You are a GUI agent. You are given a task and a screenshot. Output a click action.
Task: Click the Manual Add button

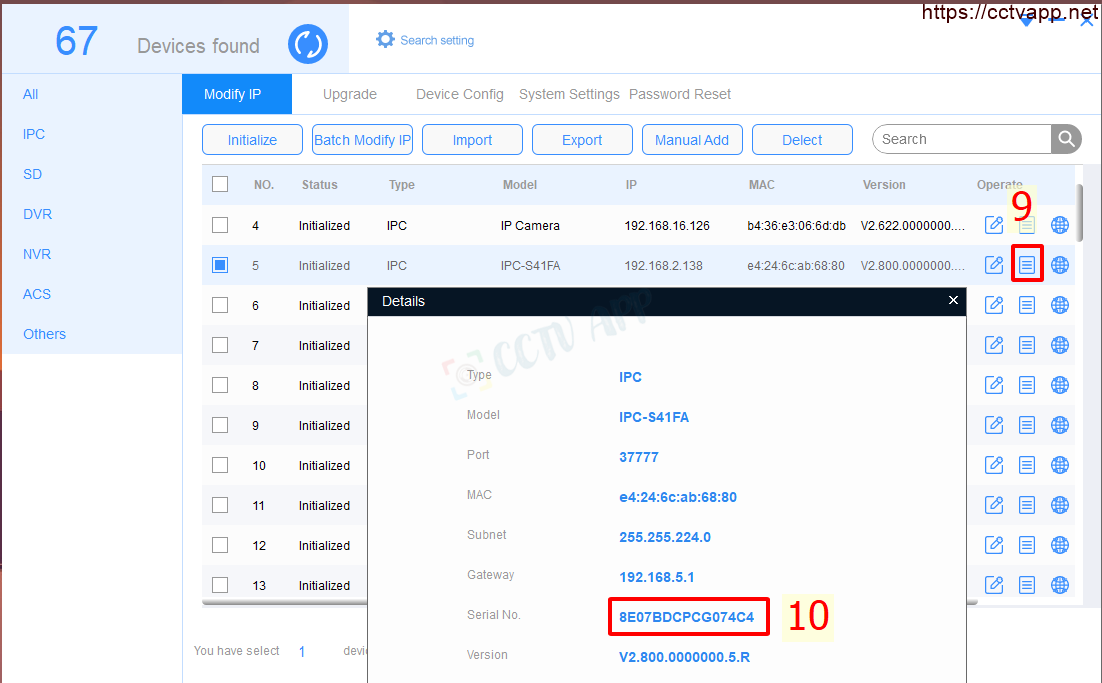[691, 140]
